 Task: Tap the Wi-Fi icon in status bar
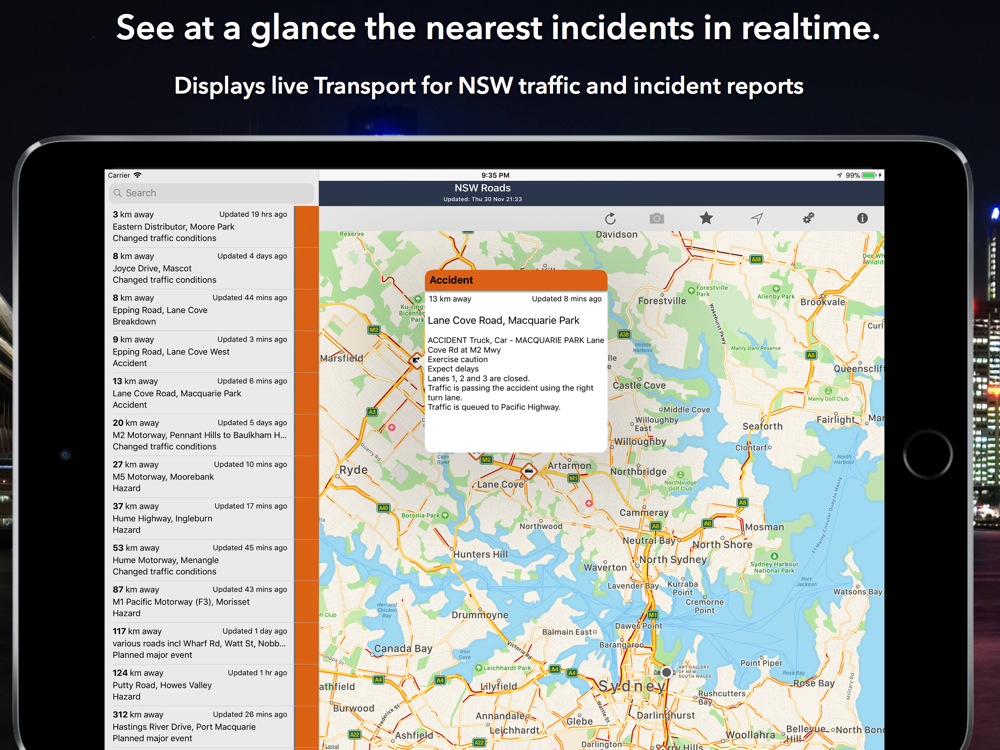pyautogui.click(x=138, y=175)
